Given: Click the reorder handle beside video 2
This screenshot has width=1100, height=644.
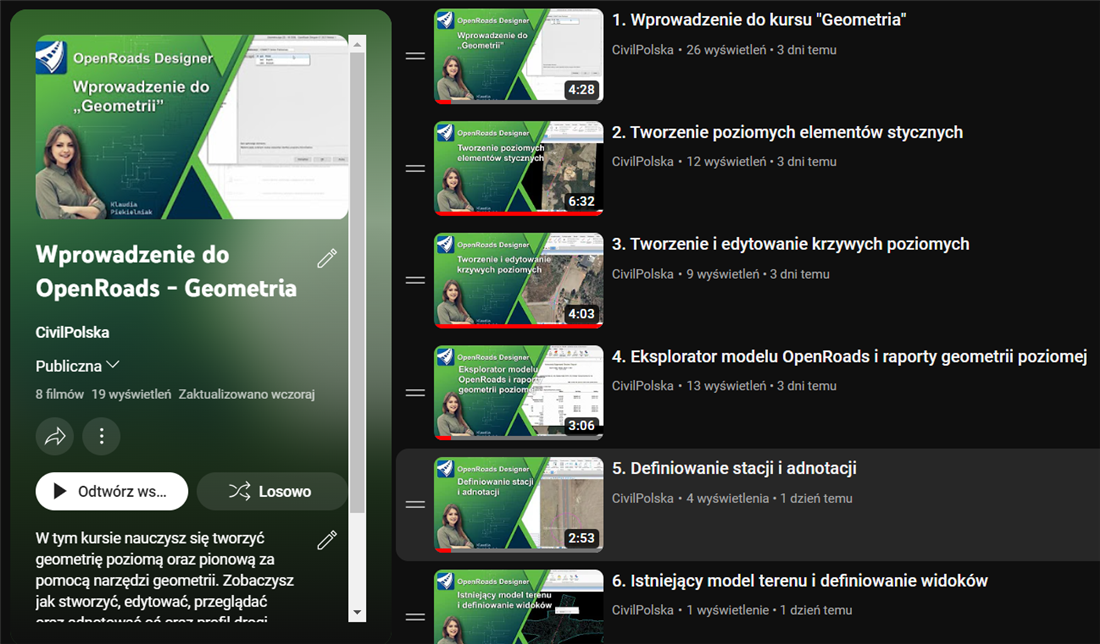Looking at the screenshot, I should pyautogui.click(x=415, y=168).
